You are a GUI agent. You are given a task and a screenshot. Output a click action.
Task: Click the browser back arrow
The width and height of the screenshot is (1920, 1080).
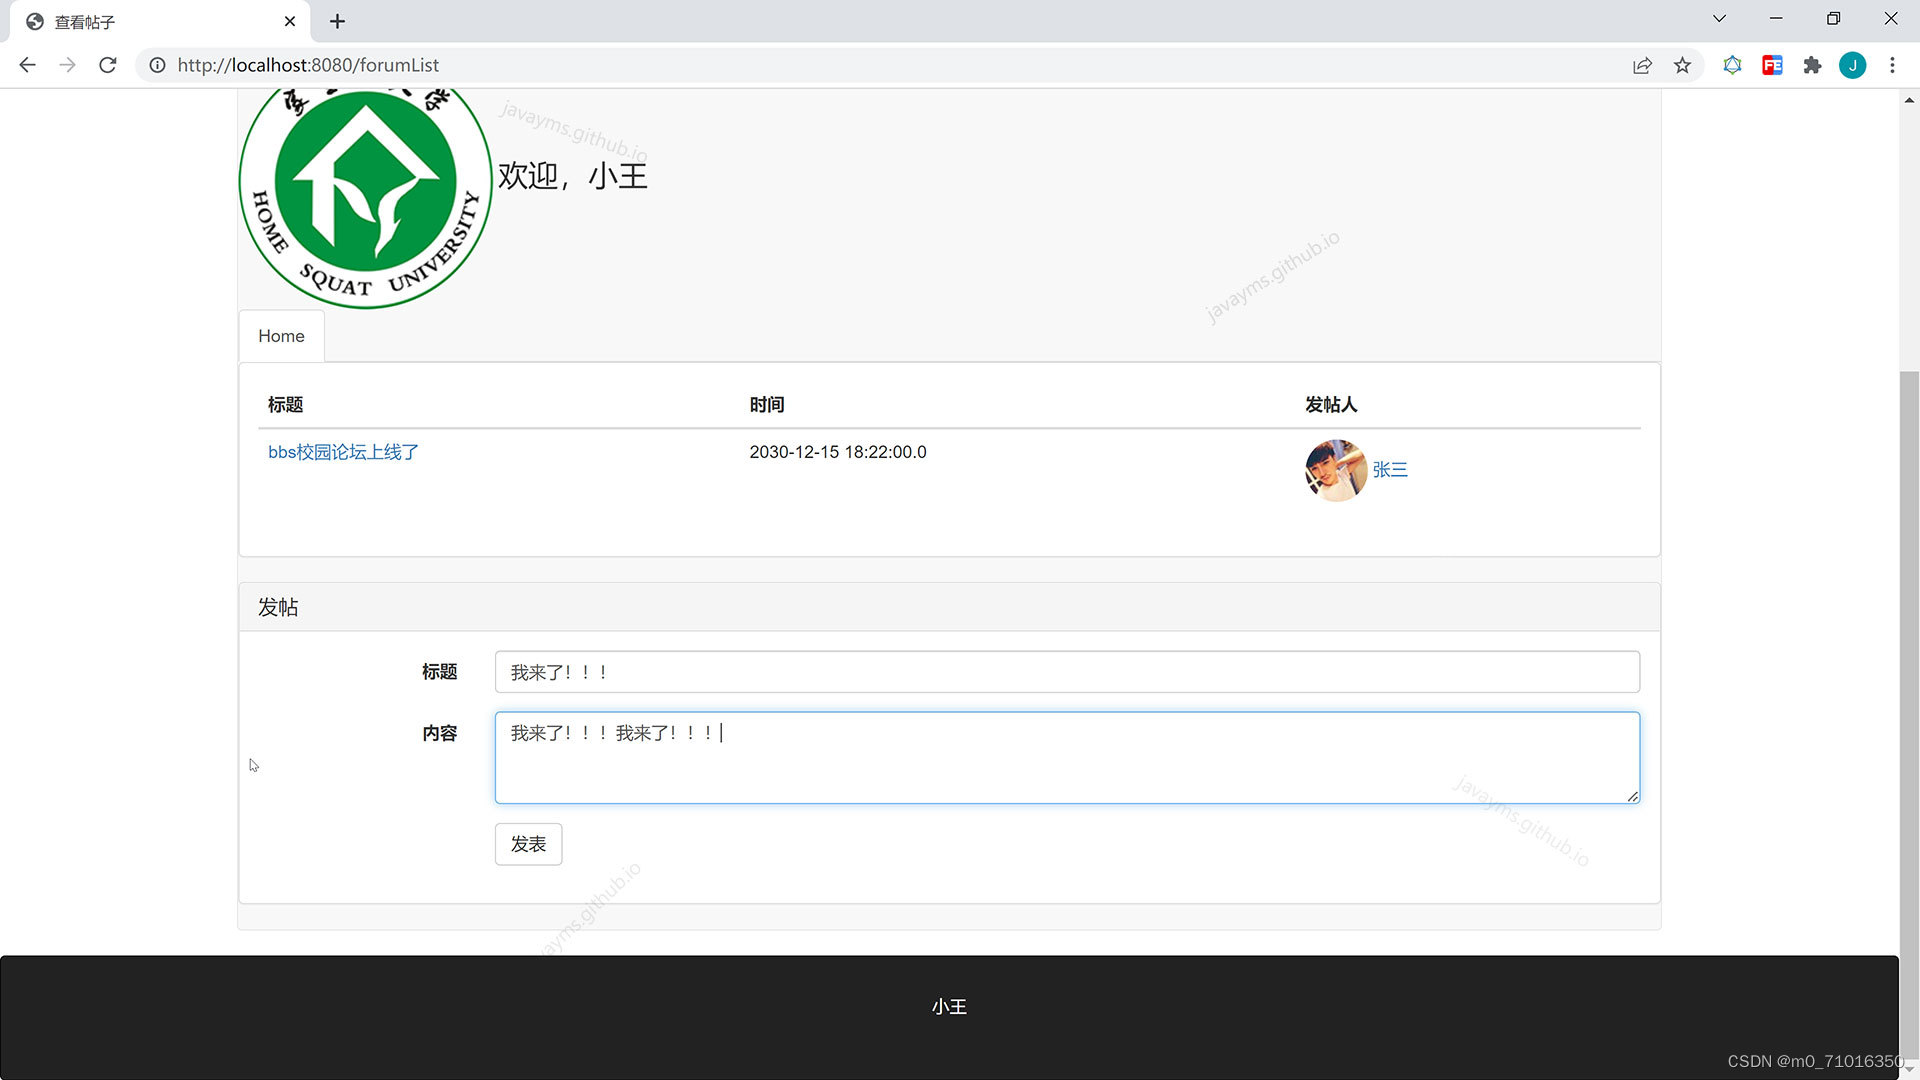[27, 65]
